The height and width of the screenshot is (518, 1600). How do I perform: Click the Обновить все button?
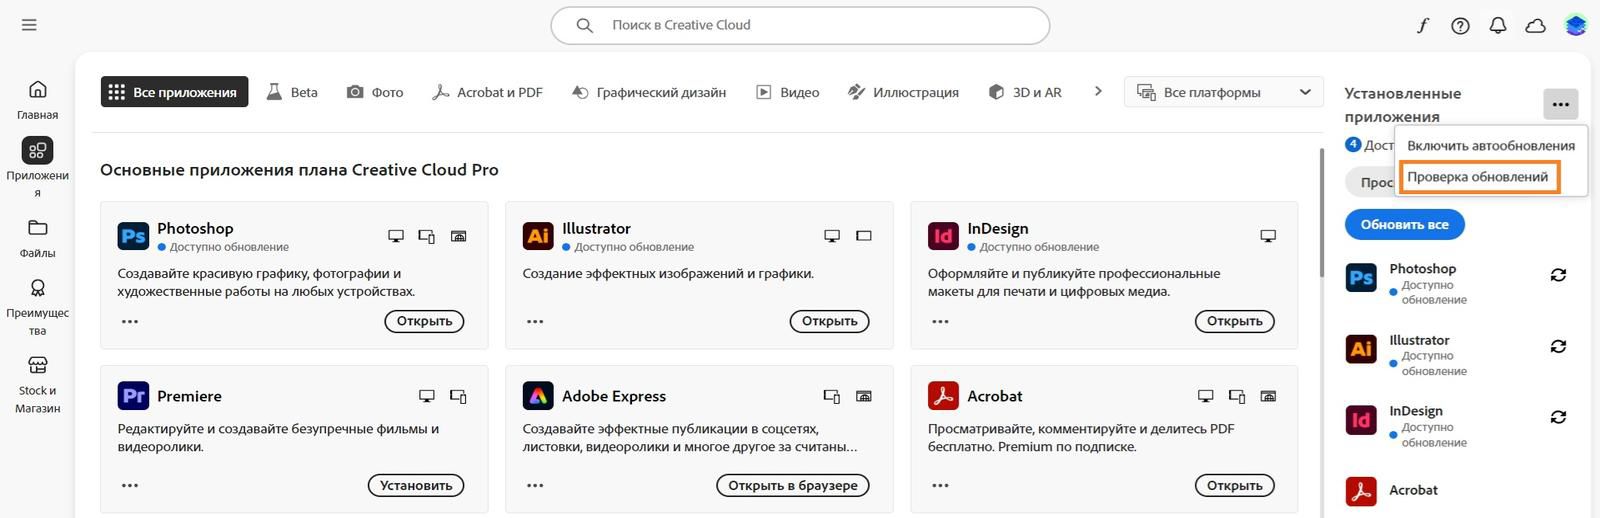(x=1404, y=224)
